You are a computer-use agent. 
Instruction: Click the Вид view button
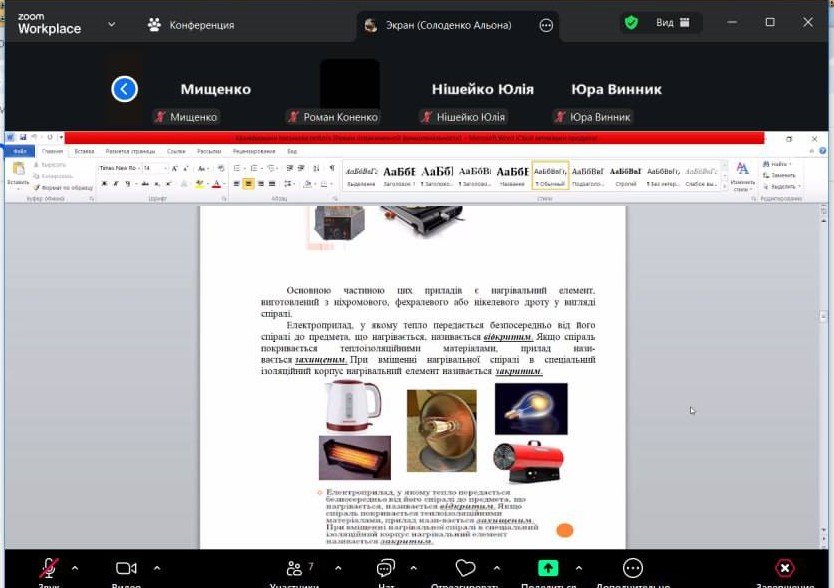(x=673, y=23)
